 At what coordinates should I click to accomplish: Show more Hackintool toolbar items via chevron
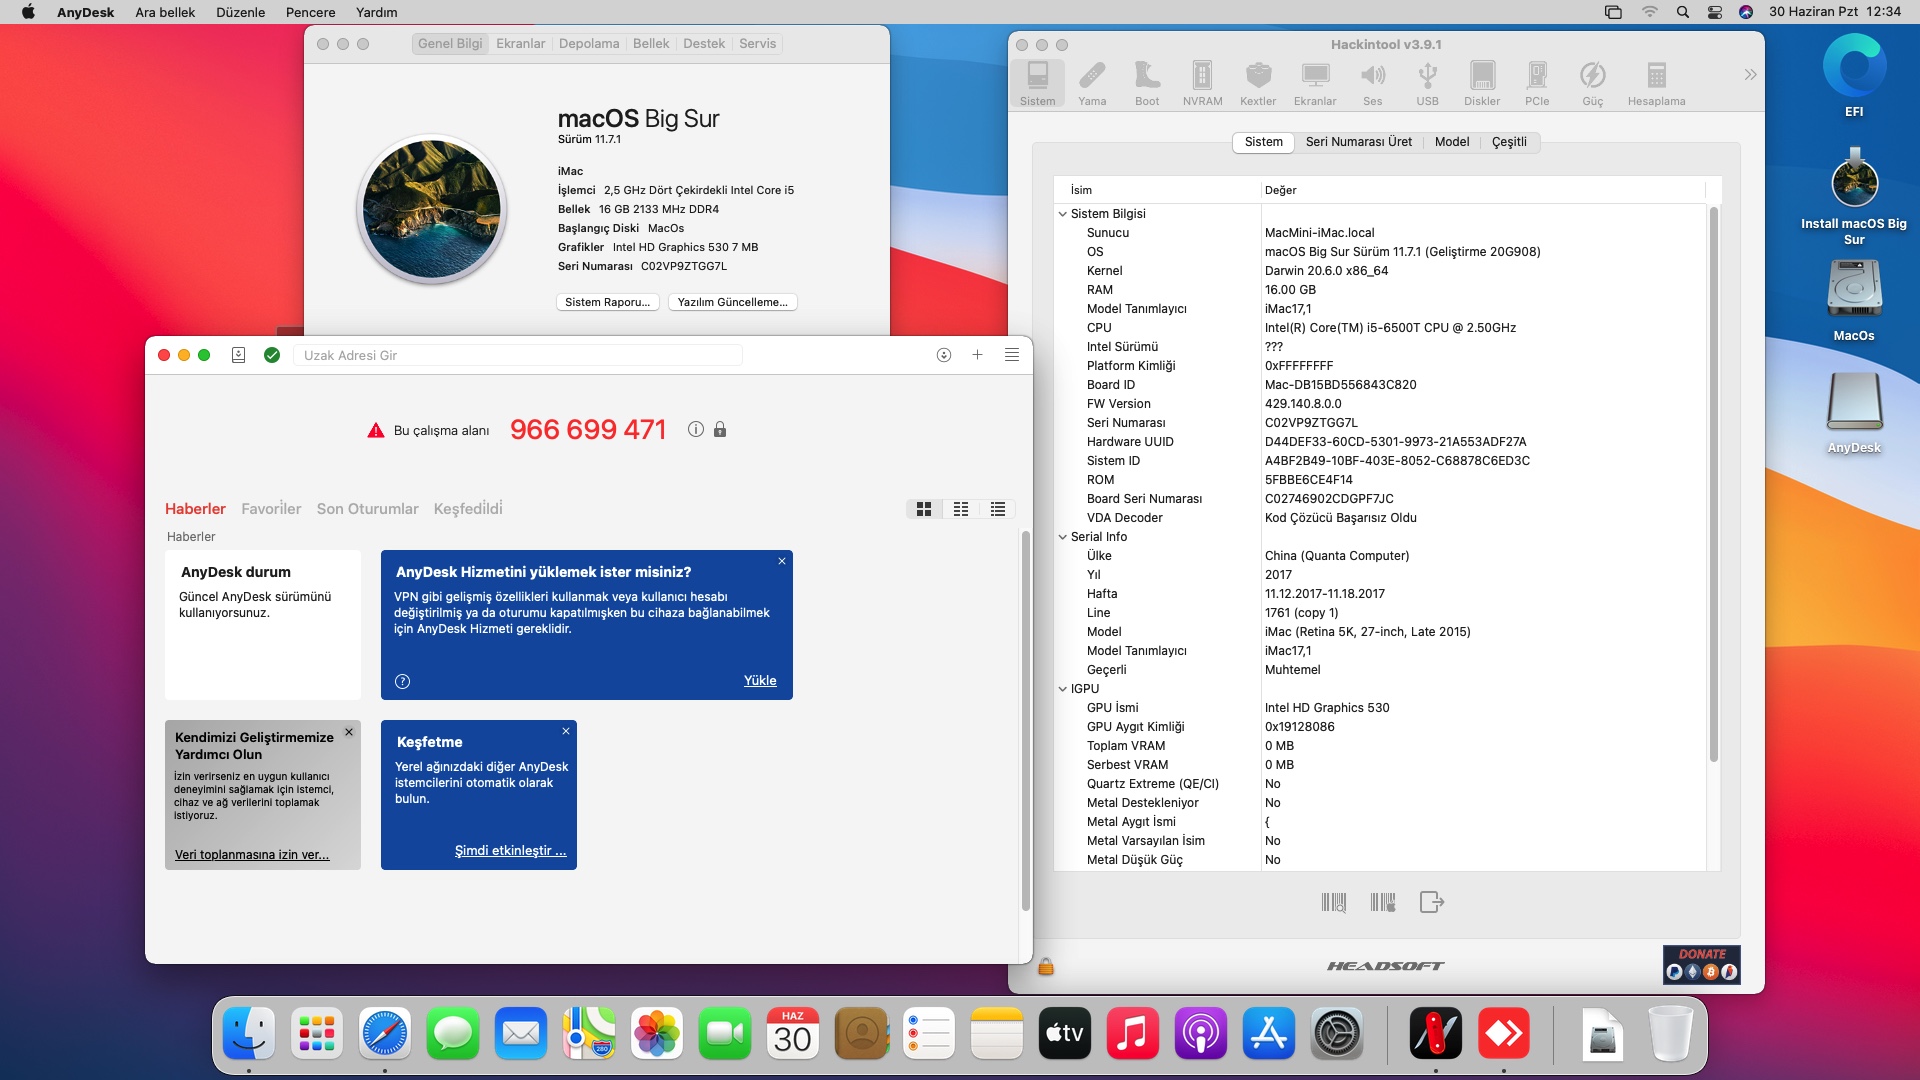1749,75
